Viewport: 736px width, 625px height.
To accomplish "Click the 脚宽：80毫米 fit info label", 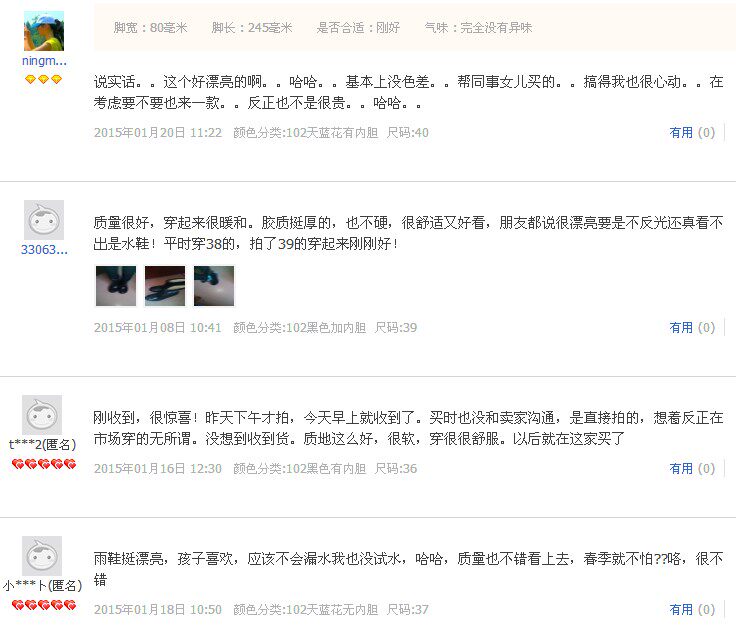I will click(x=150, y=28).
